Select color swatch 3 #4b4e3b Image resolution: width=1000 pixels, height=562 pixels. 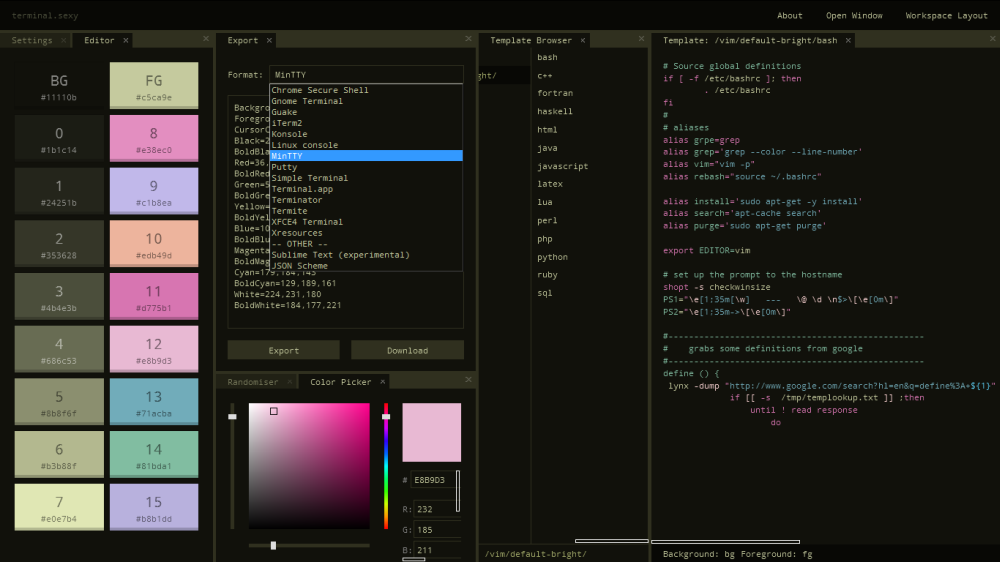[x=59, y=297]
